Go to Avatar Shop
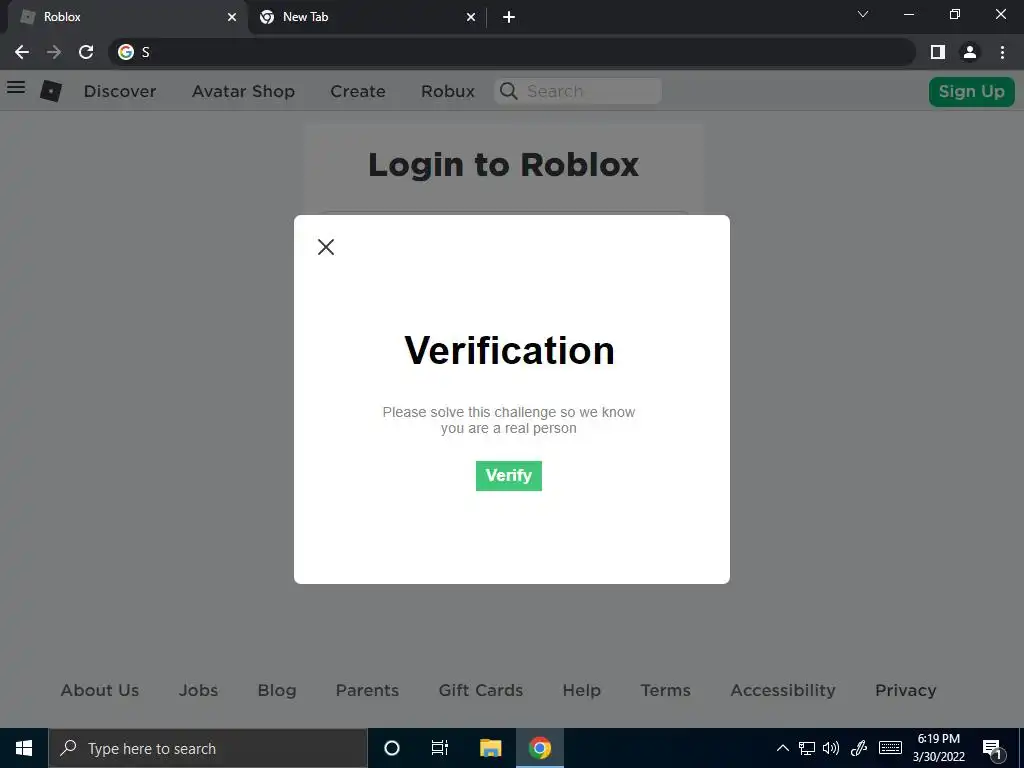The width and height of the screenshot is (1024, 768). tap(244, 91)
